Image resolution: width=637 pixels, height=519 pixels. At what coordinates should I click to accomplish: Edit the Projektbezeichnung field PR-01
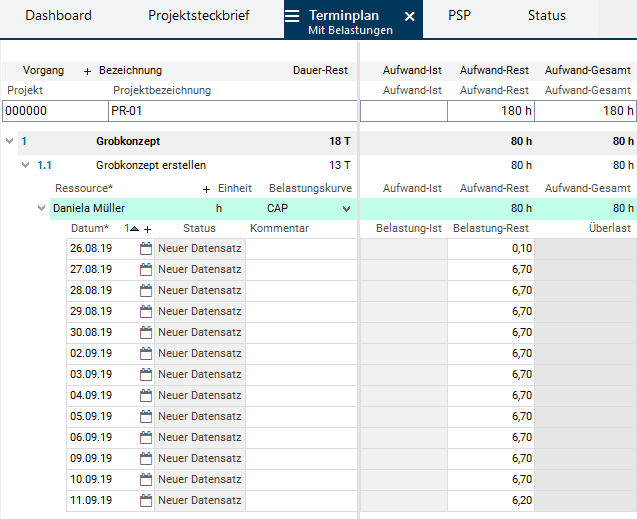point(233,111)
